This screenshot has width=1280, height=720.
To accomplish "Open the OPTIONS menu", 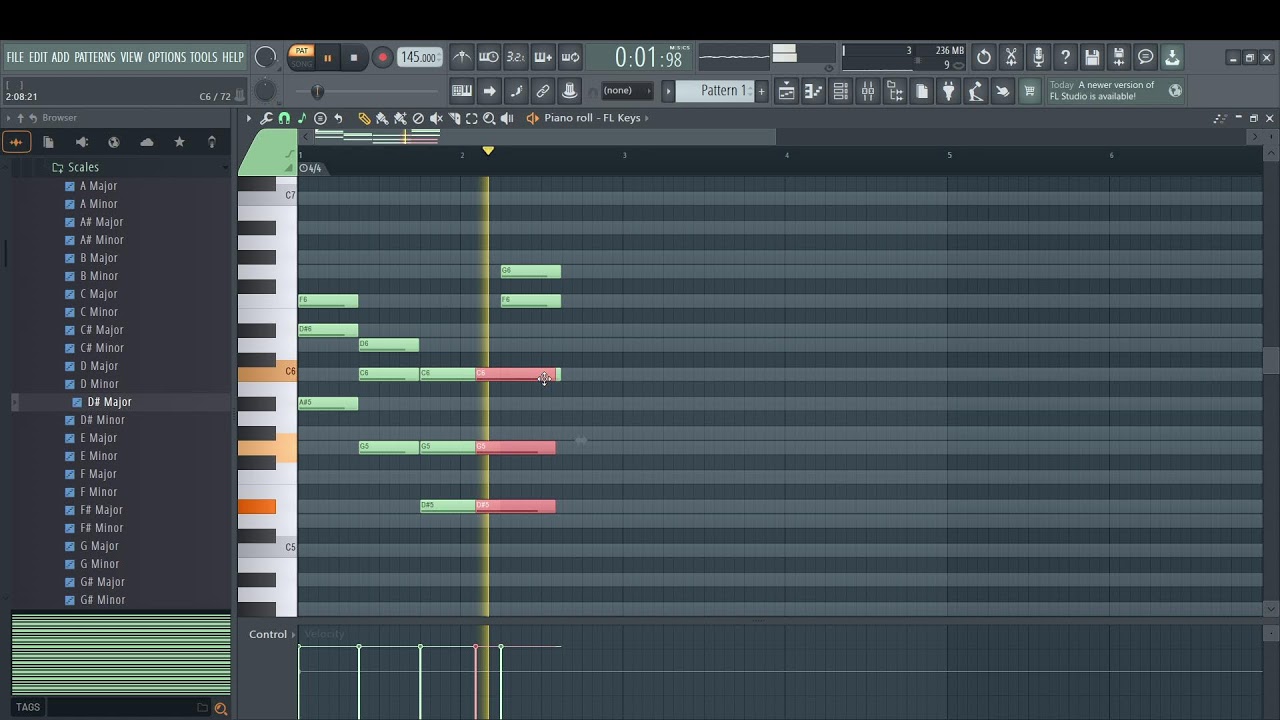I will point(167,57).
